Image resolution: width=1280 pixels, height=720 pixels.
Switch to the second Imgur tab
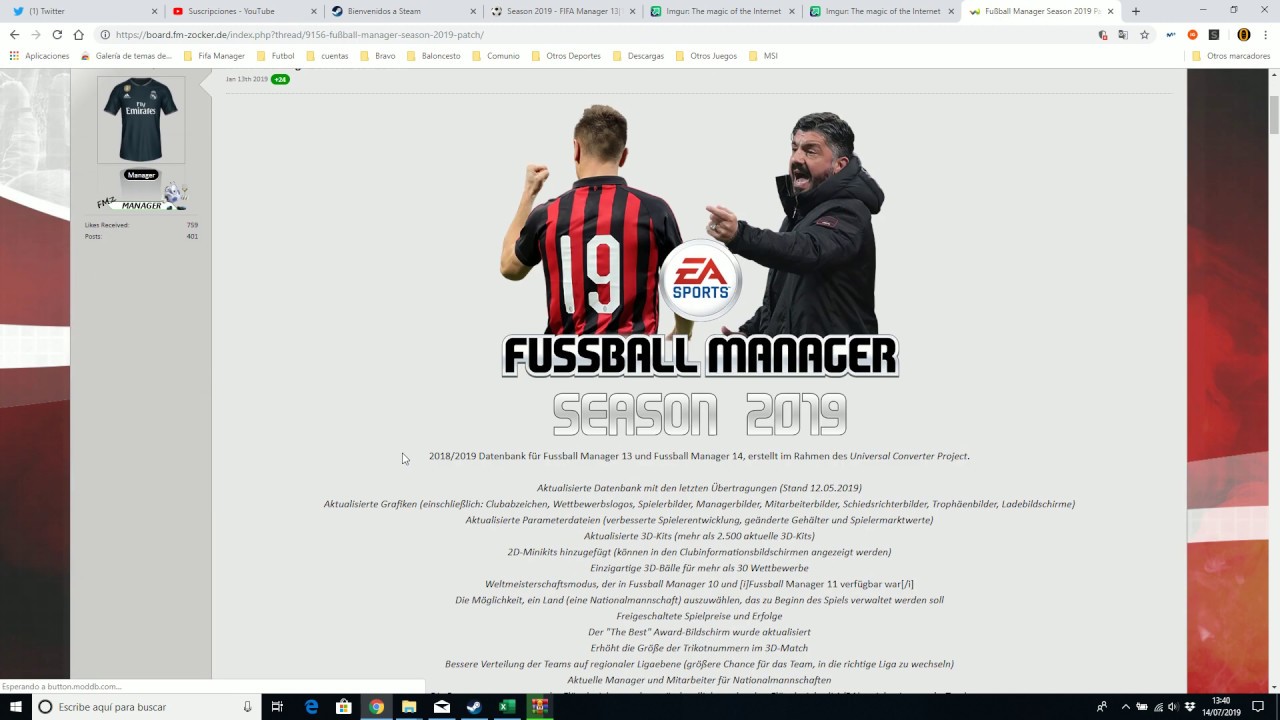tap(880, 11)
